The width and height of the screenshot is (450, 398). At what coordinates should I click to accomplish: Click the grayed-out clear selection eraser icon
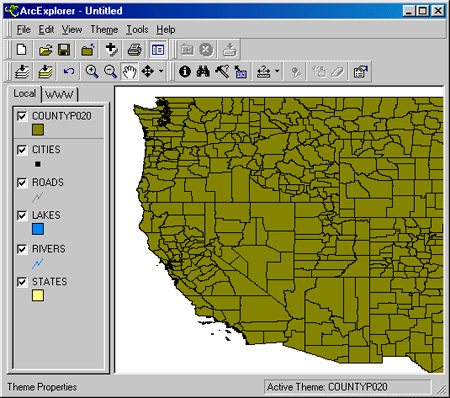point(337,71)
